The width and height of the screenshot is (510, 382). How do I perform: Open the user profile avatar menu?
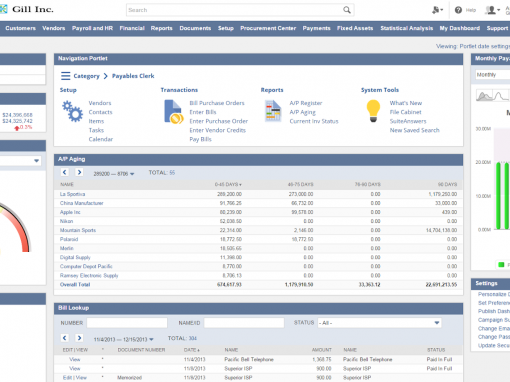click(492, 10)
